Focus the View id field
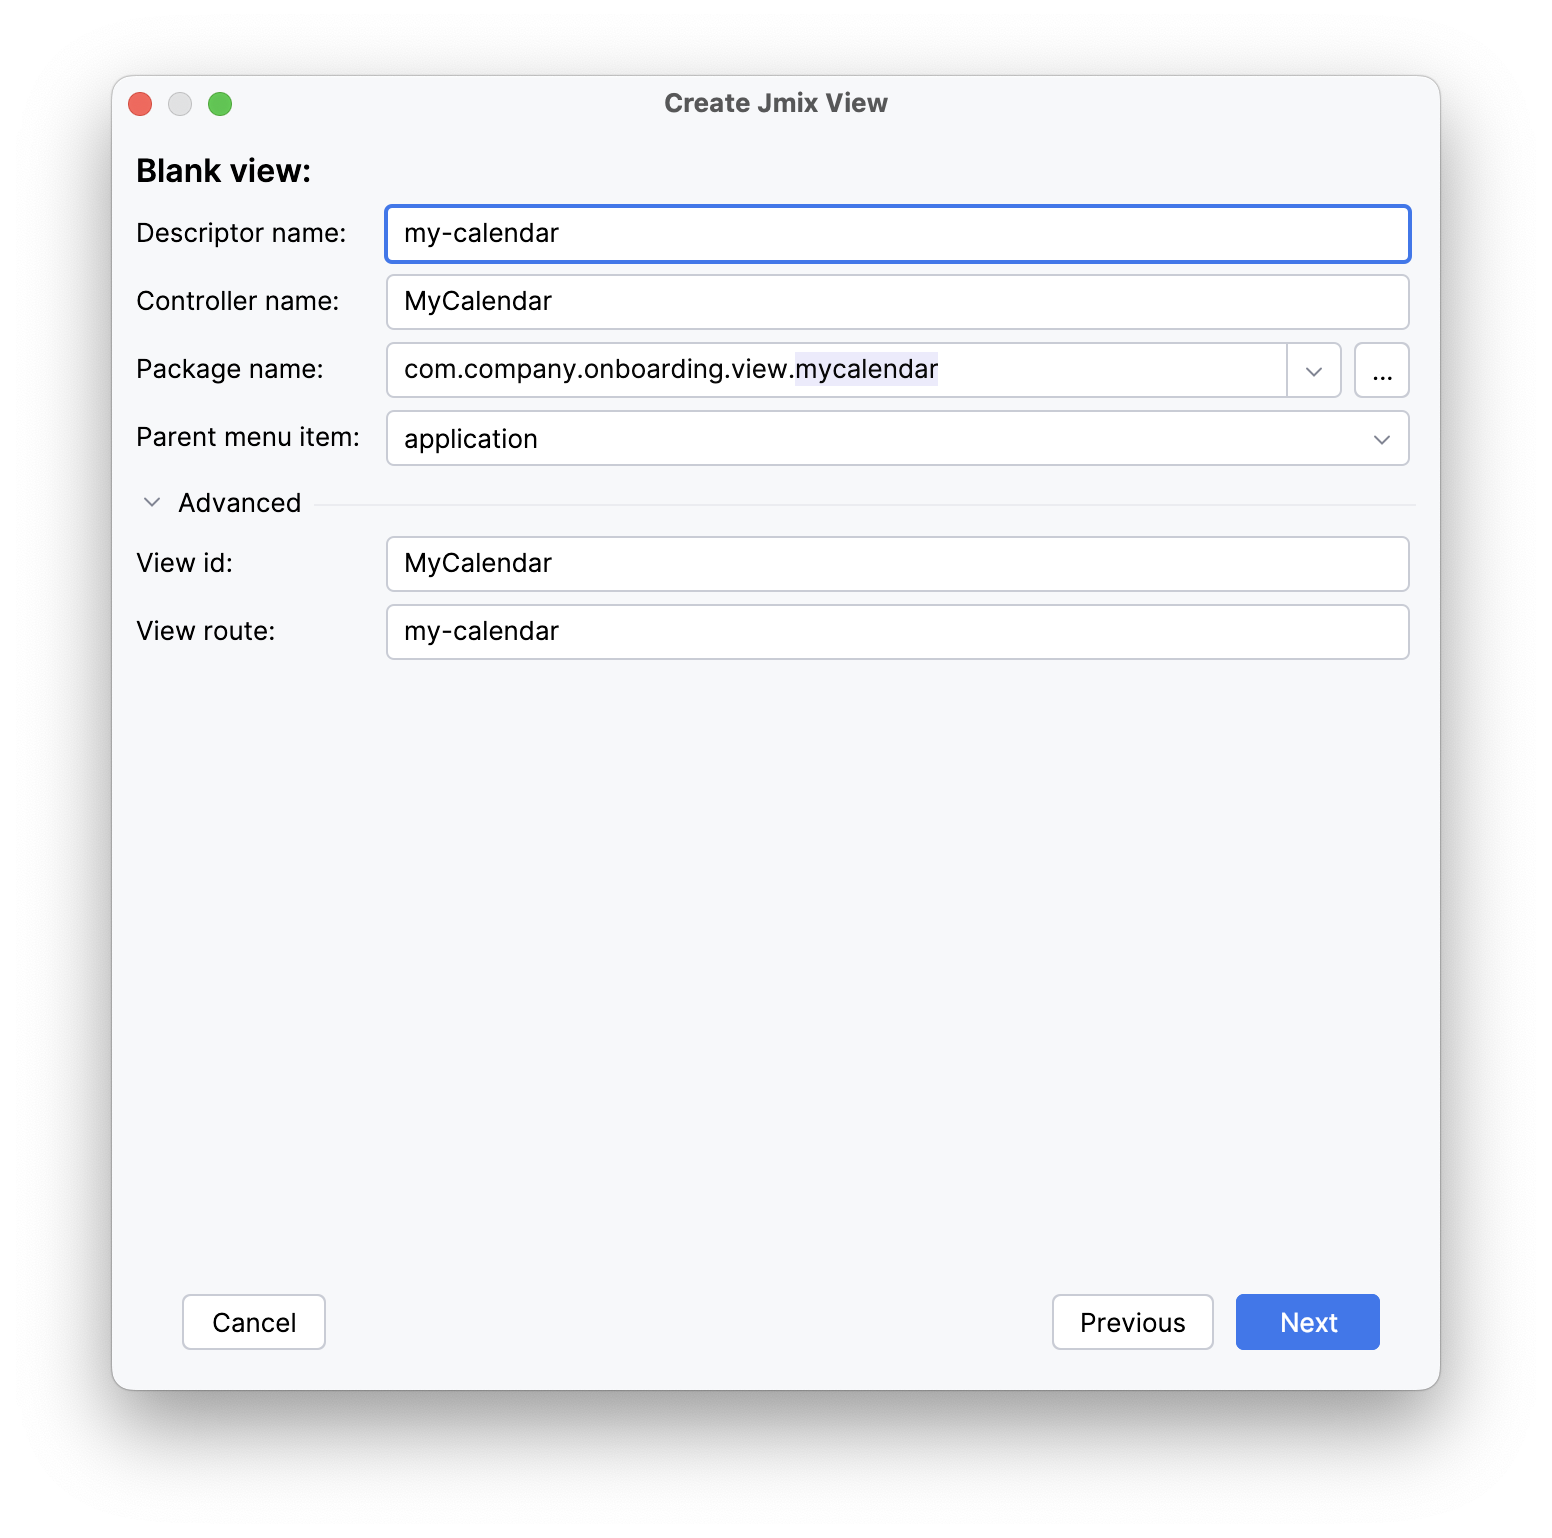1552x1538 pixels. [897, 563]
